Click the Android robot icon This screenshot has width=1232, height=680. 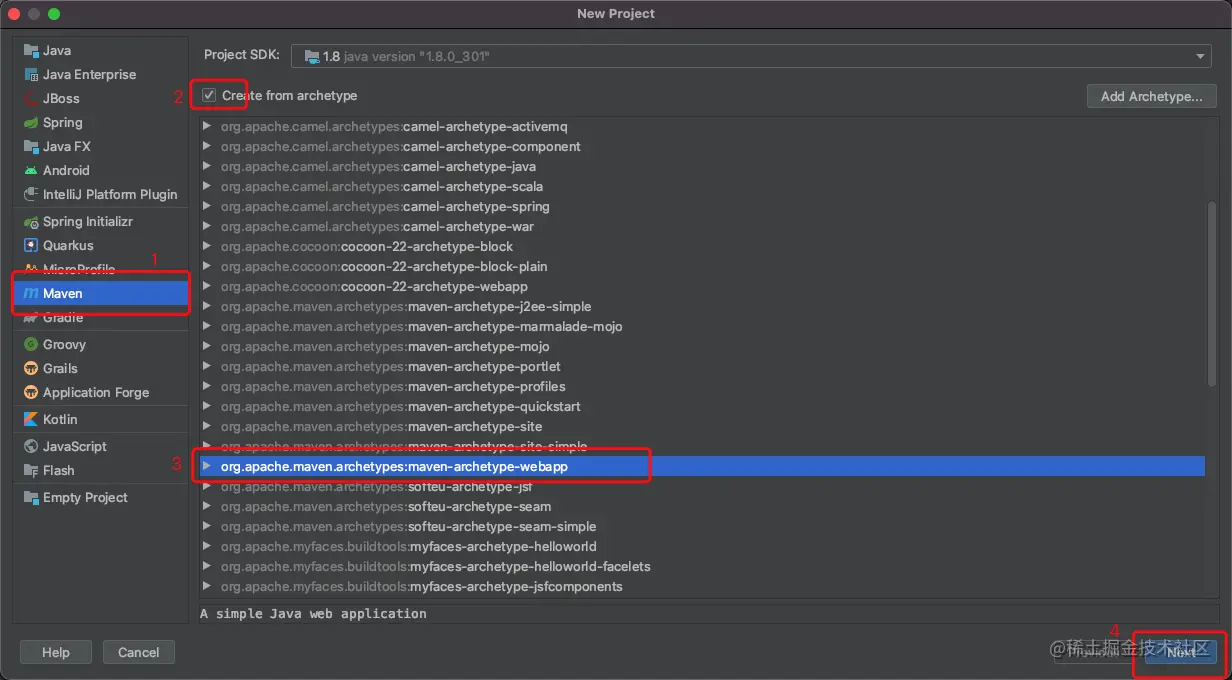[x=31, y=170]
